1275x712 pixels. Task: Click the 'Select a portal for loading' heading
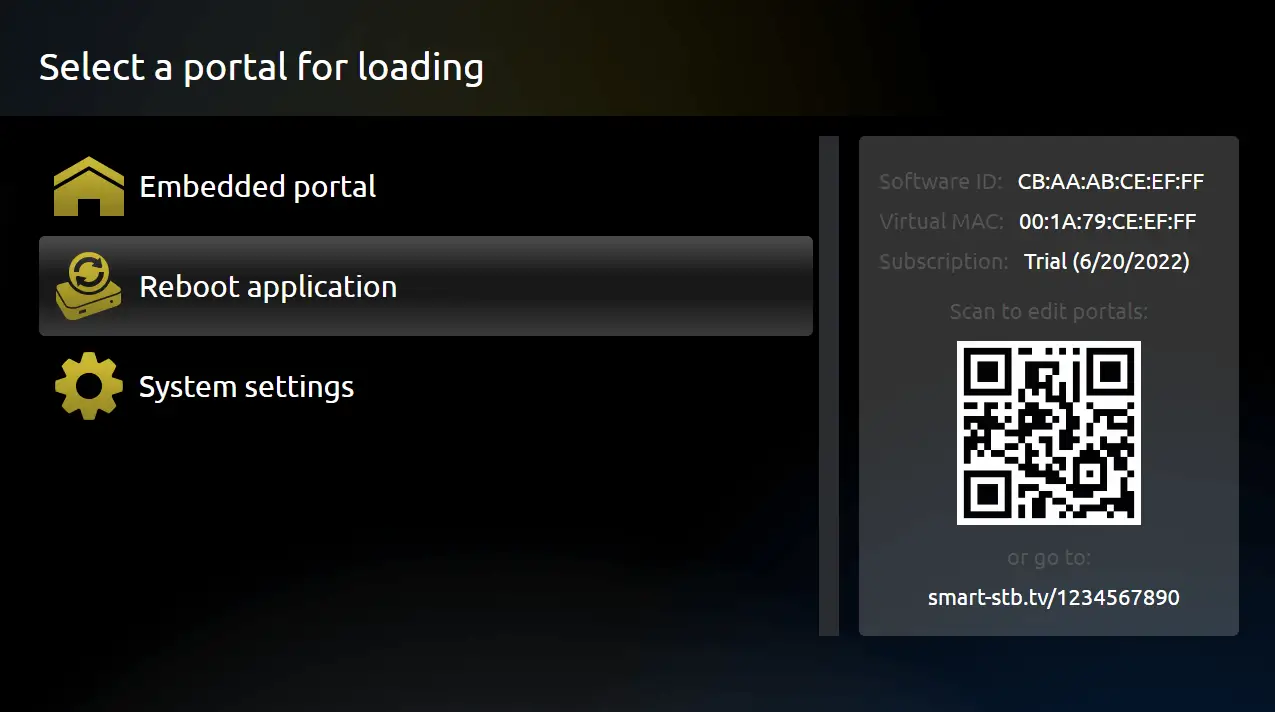point(261,67)
